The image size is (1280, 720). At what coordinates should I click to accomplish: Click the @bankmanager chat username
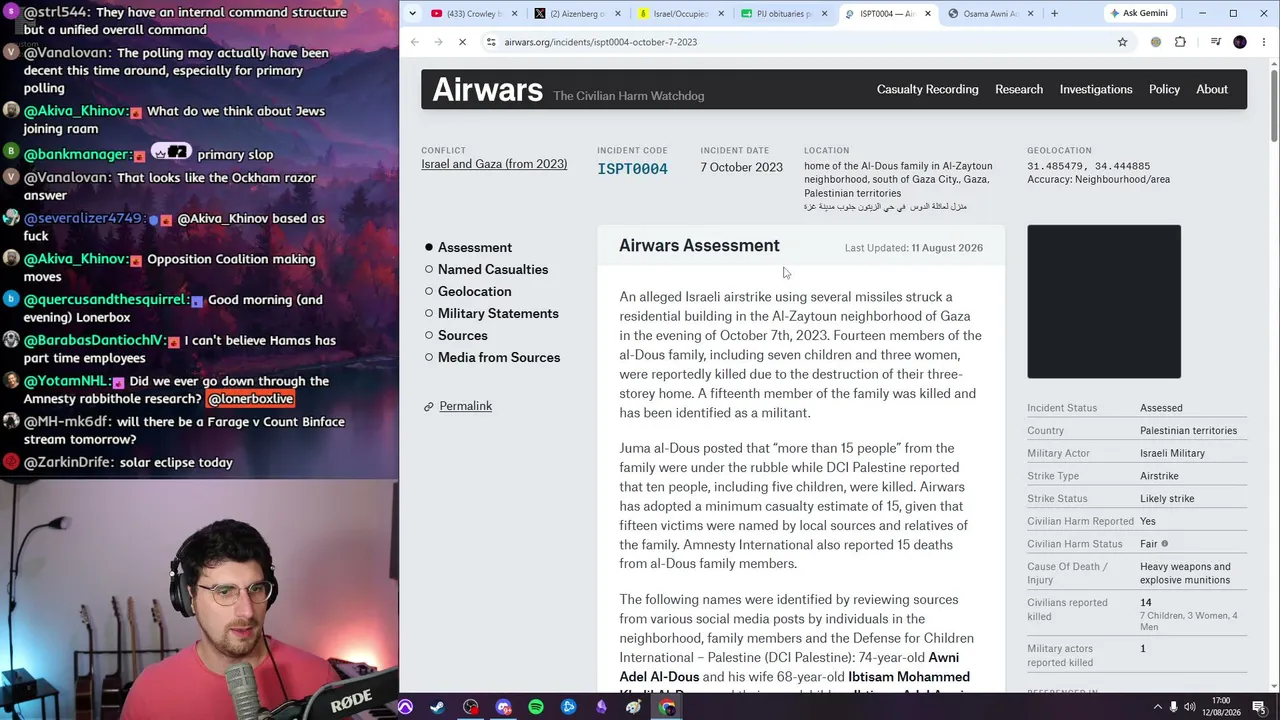pos(77,154)
